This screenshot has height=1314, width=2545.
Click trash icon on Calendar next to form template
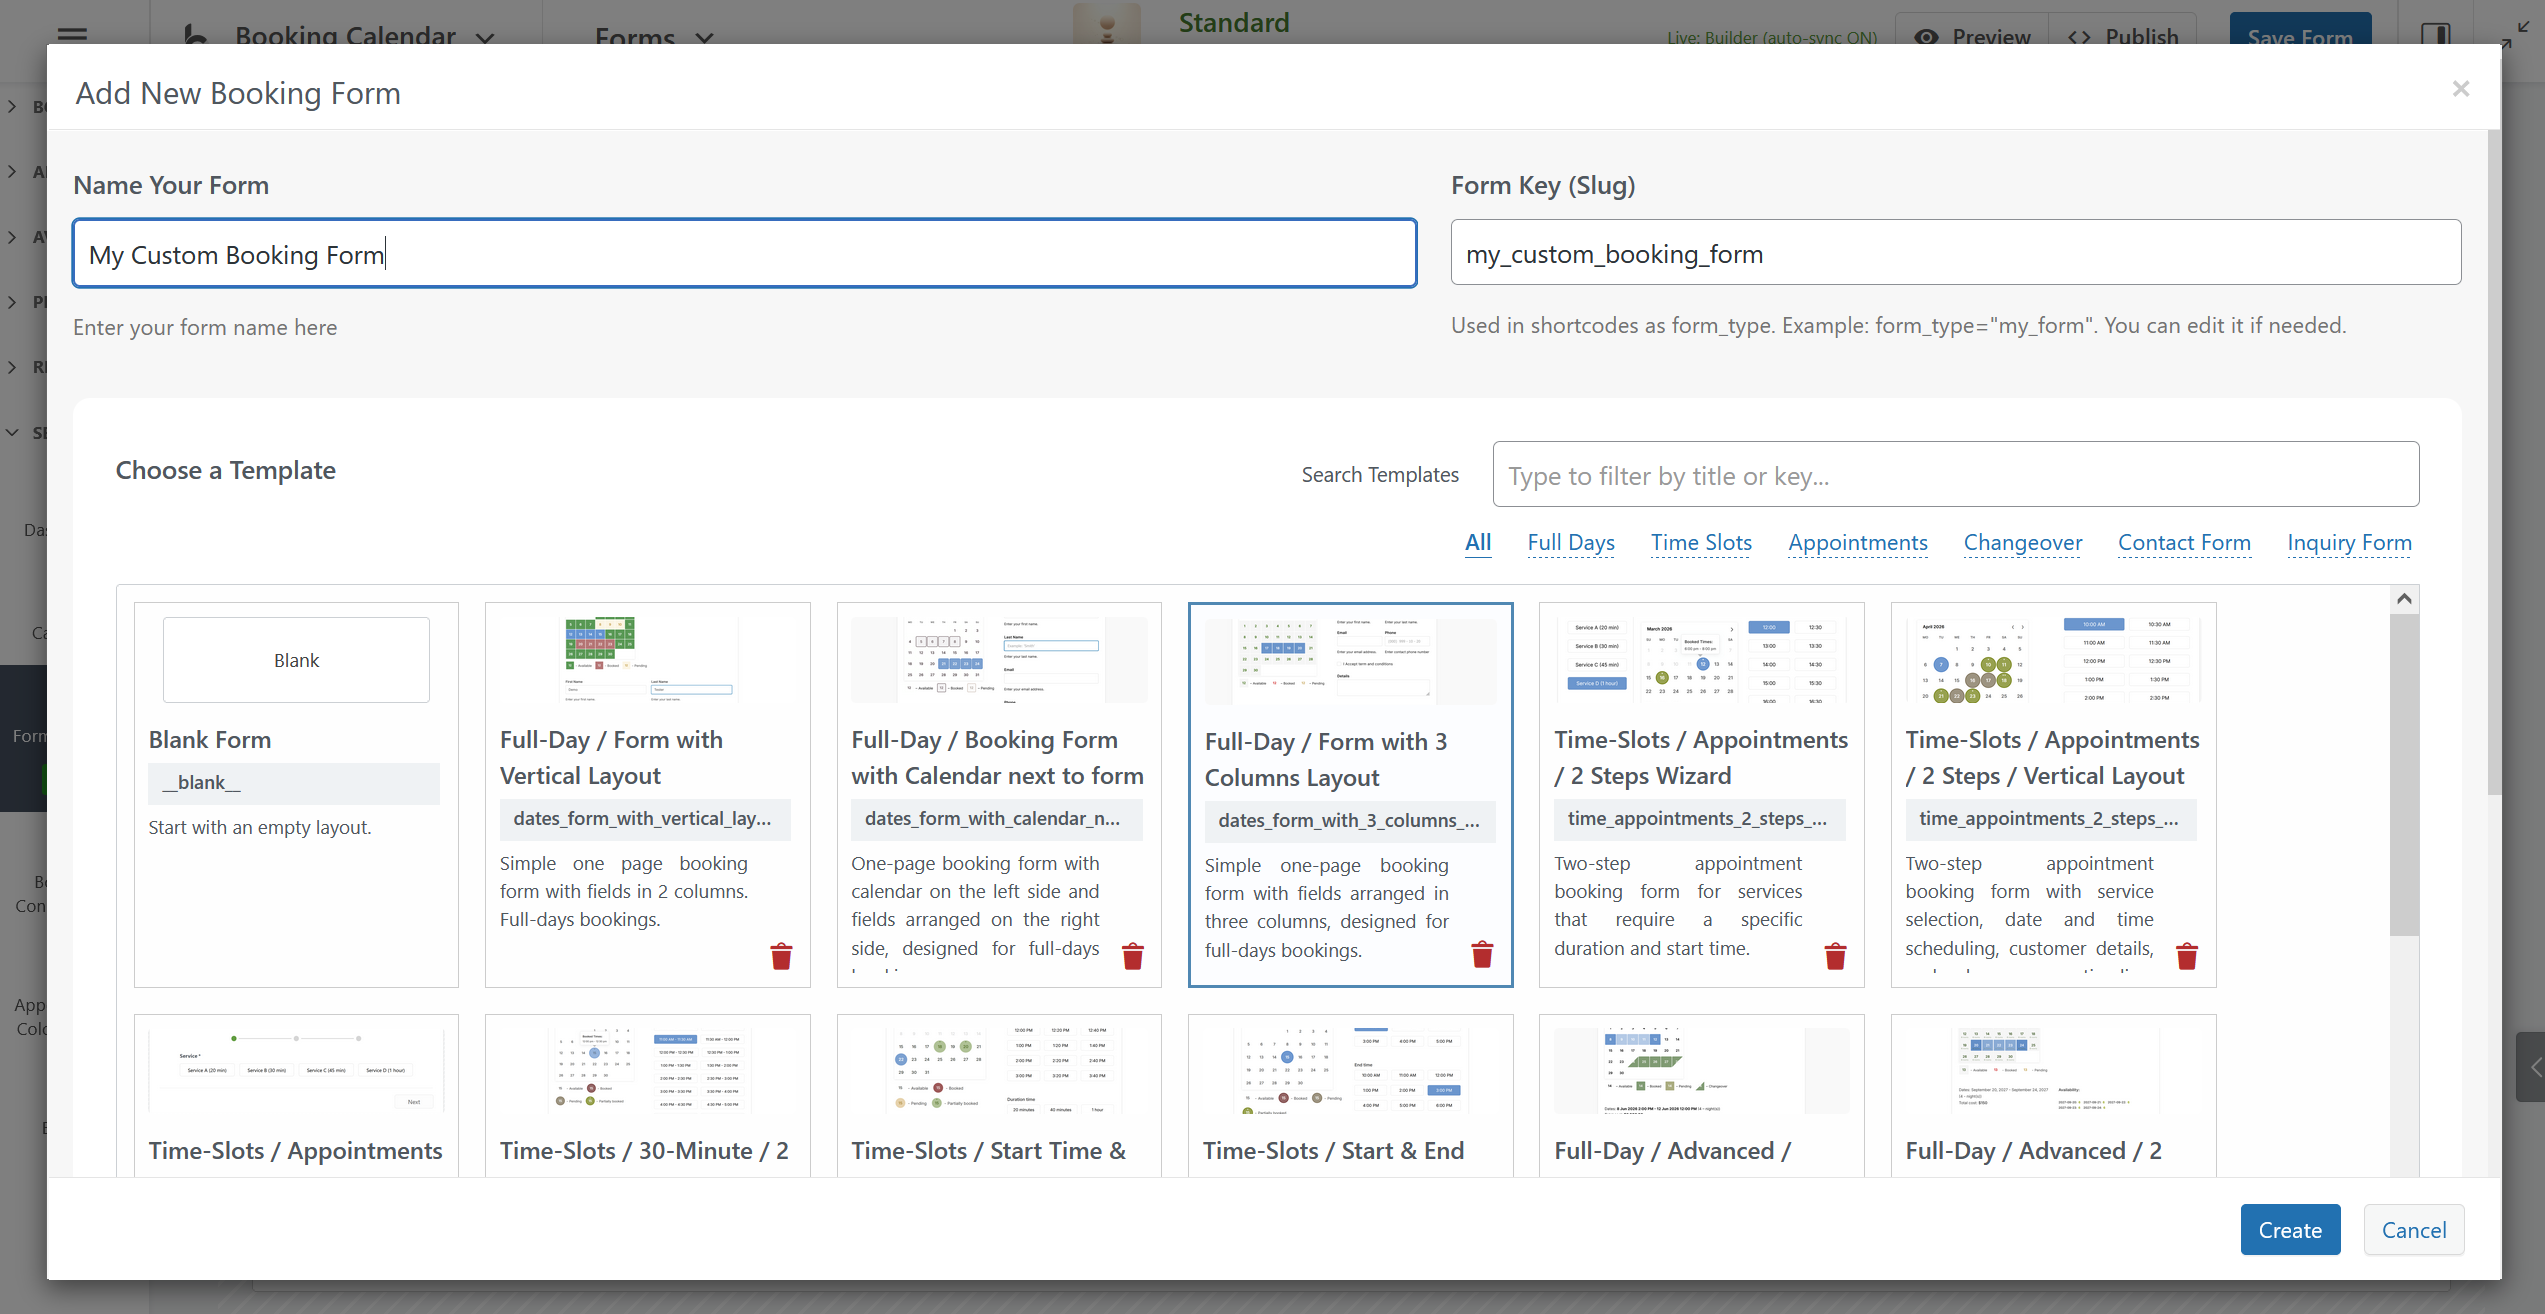coord(1132,956)
